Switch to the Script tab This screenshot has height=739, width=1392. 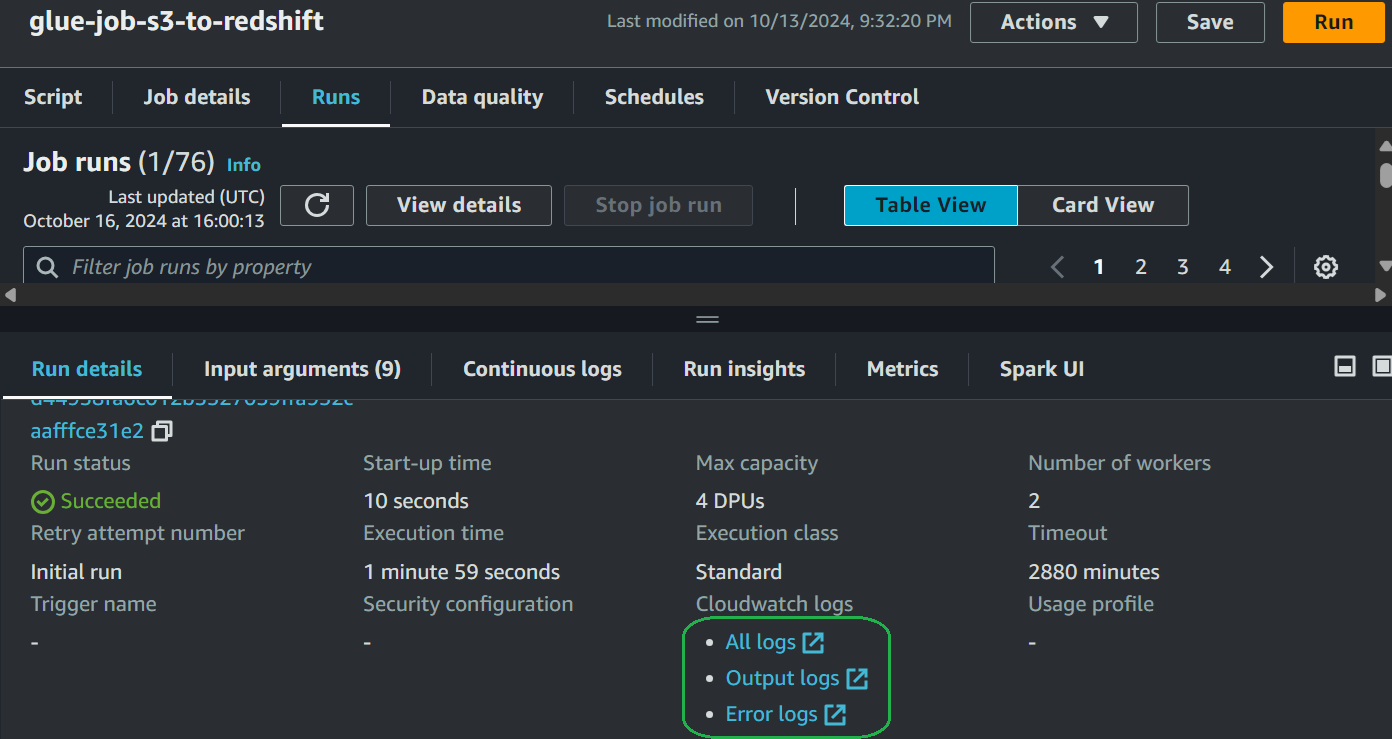point(53,97)
